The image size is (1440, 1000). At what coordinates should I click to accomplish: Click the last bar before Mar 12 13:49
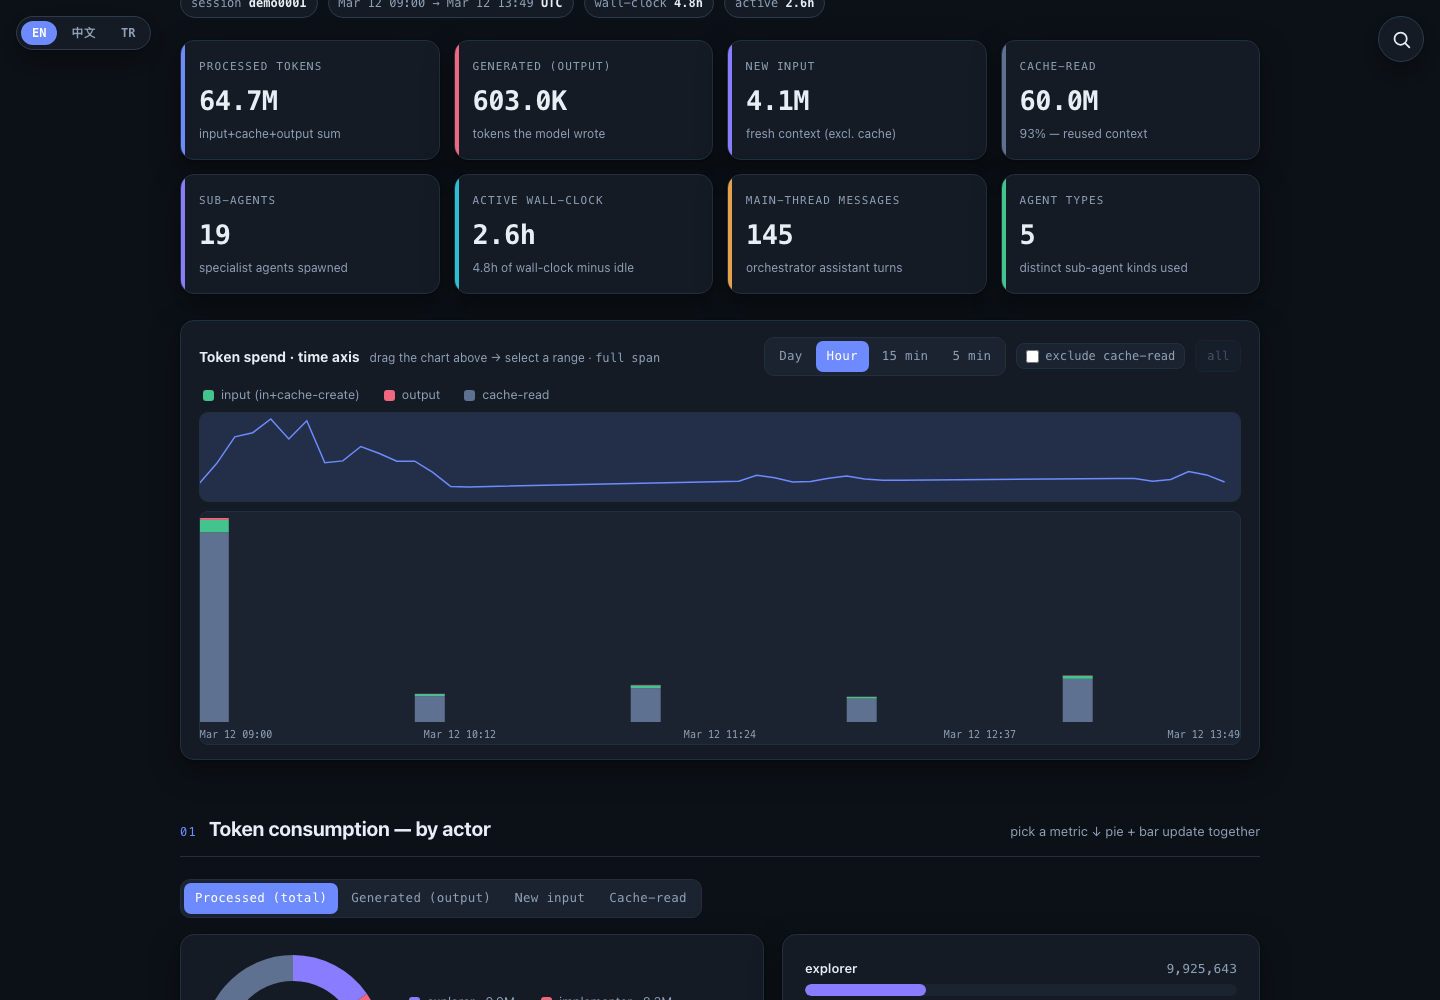click(x=1077, y=699)
